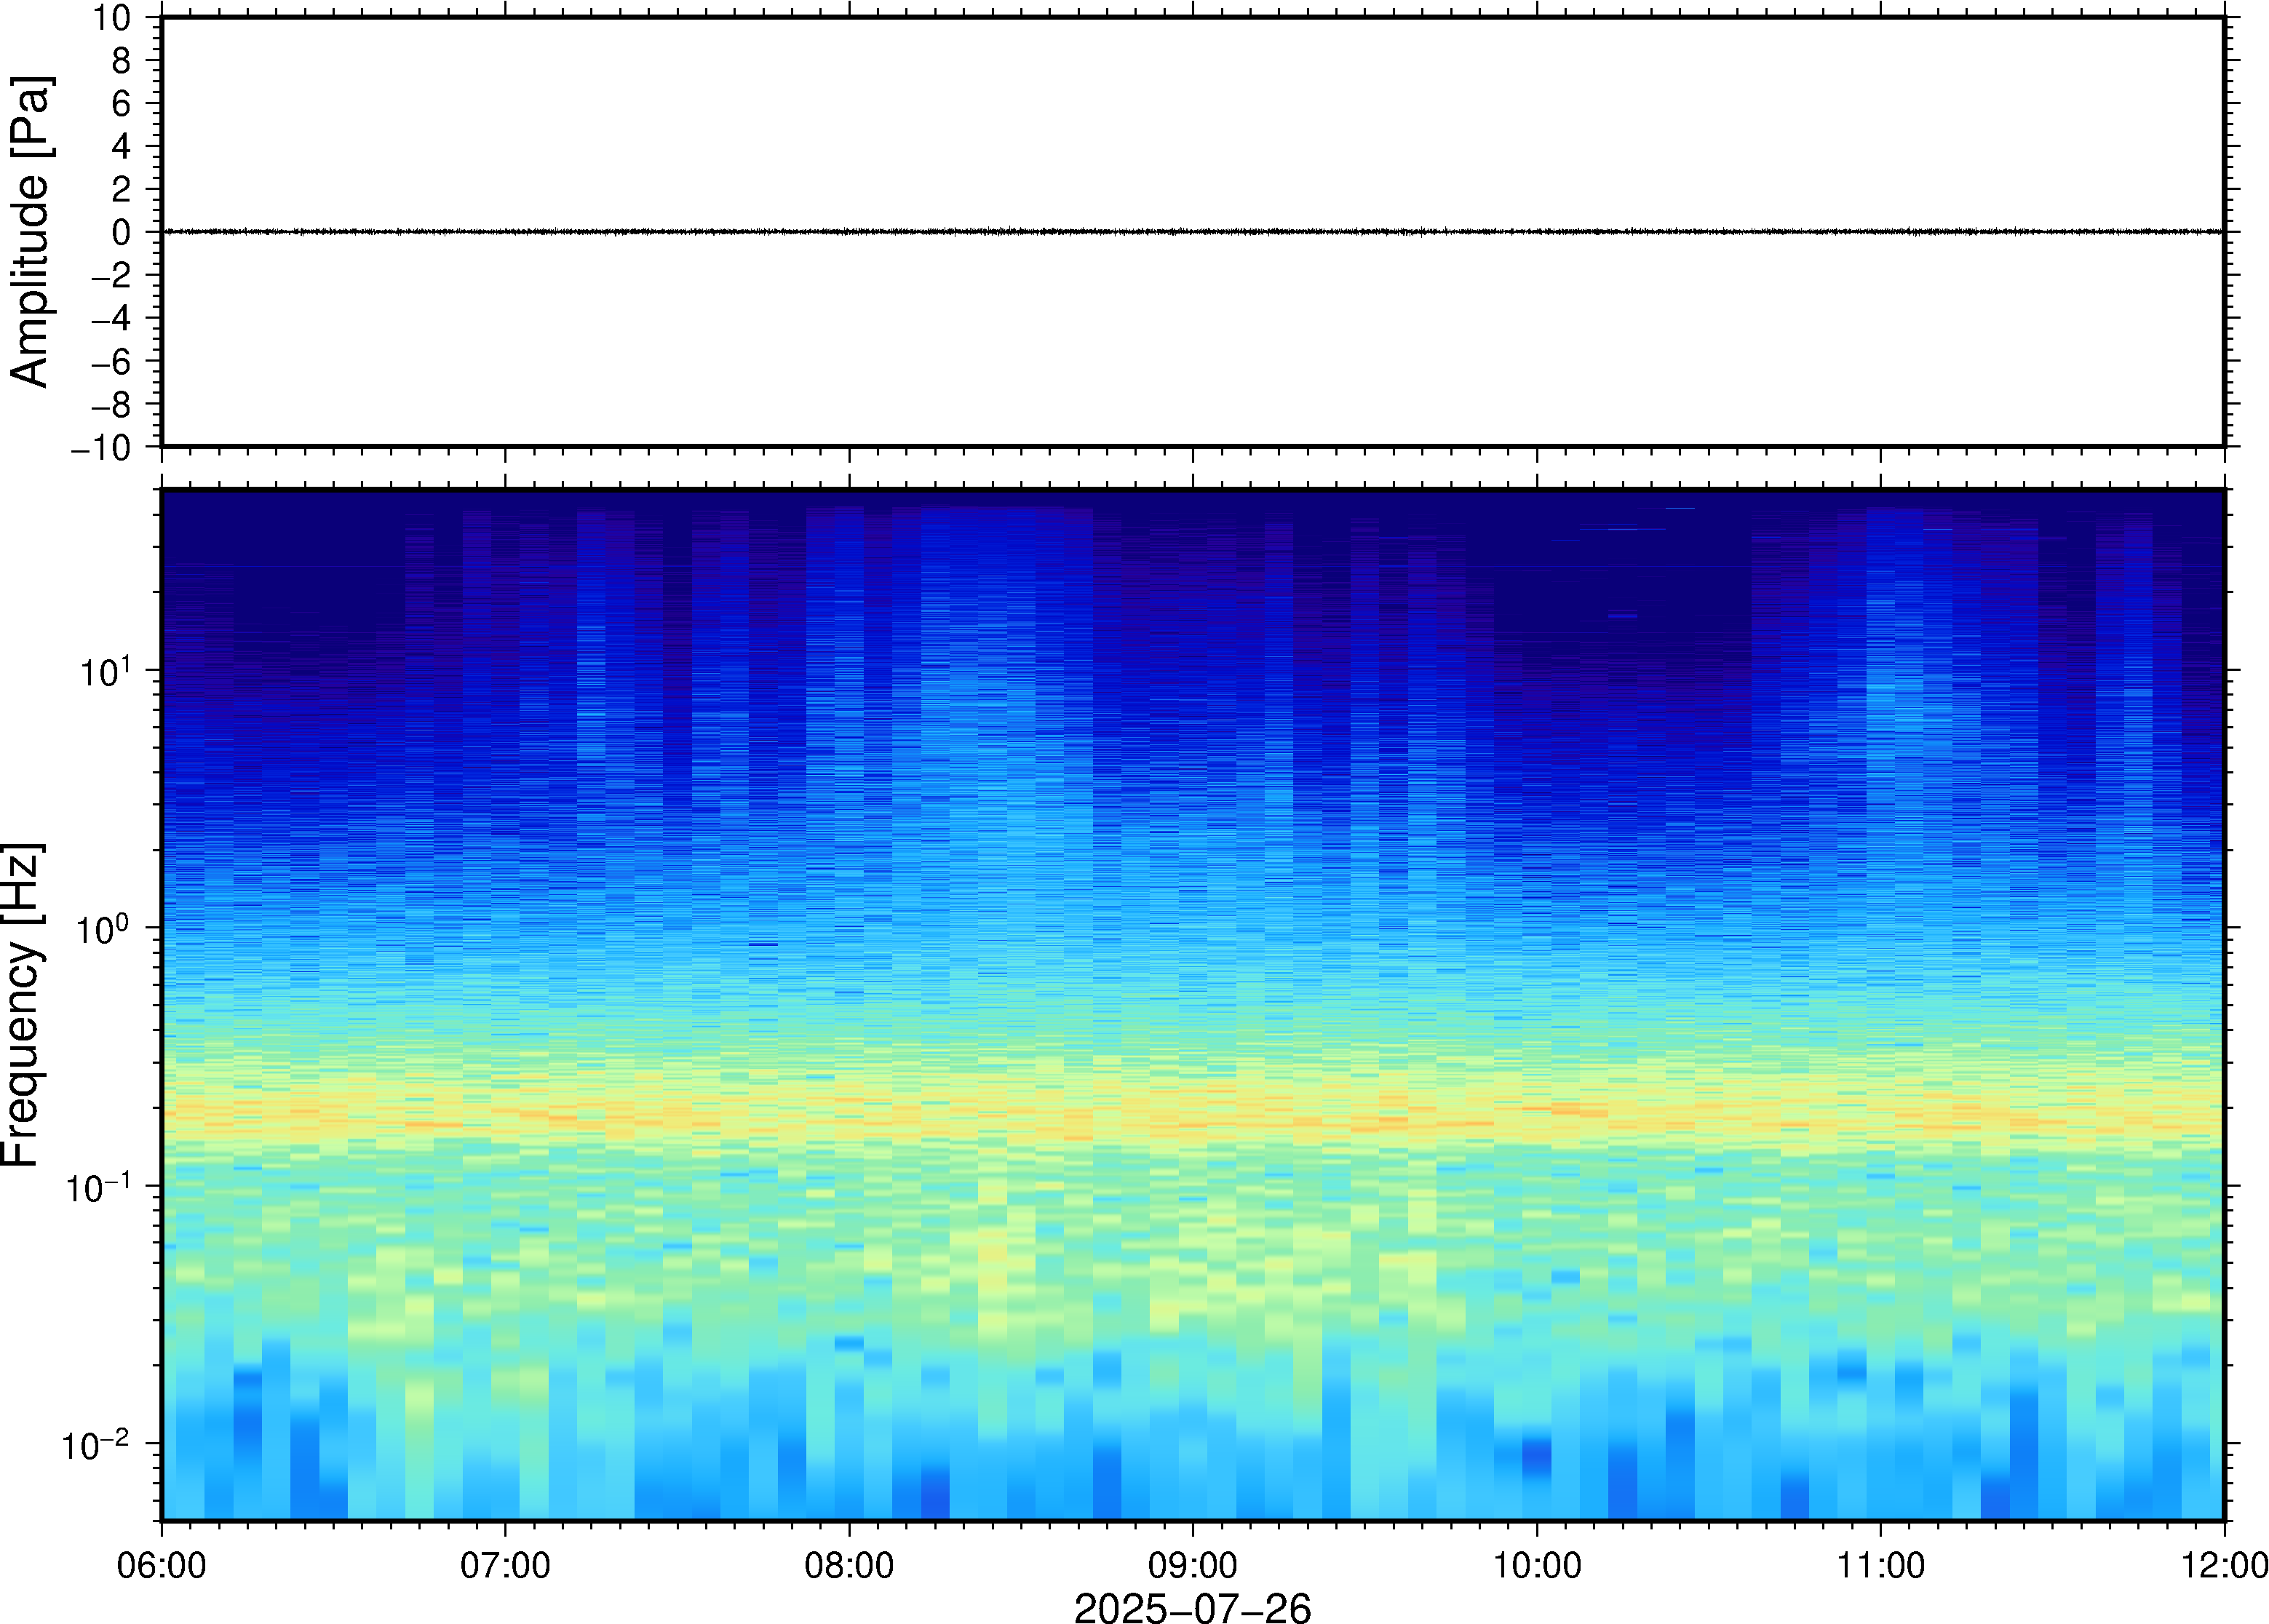This screenshot has height=1624, width=2269.
Task: Click the 06:00 time axis label
Action: coord(162,1565)
